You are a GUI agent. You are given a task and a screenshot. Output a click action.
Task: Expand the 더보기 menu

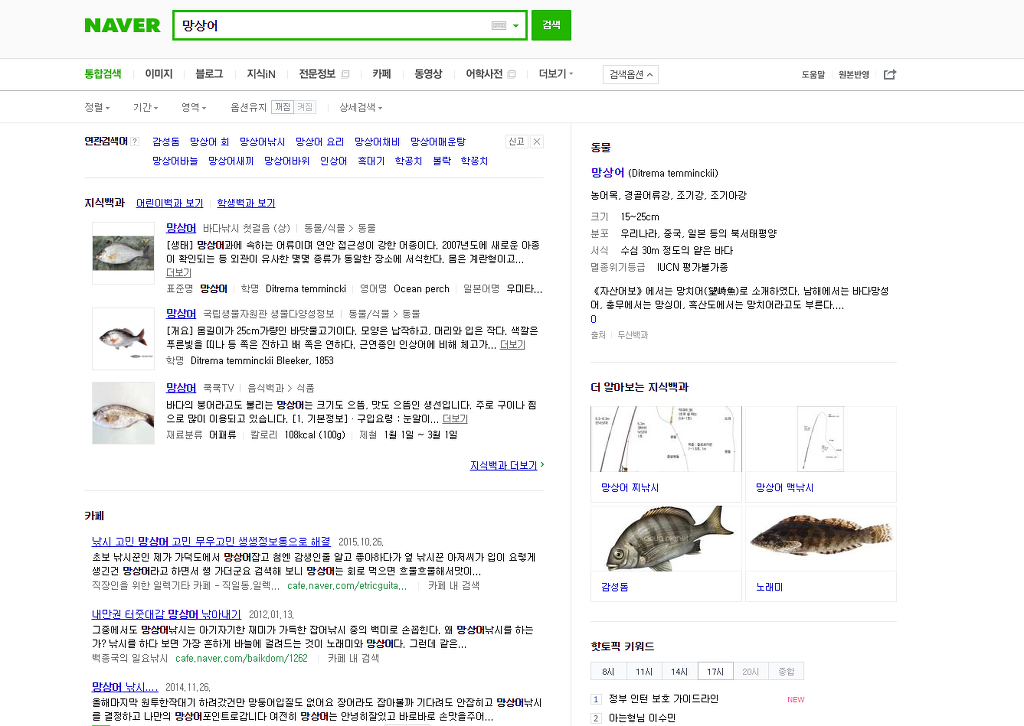[x=556, y=74]
